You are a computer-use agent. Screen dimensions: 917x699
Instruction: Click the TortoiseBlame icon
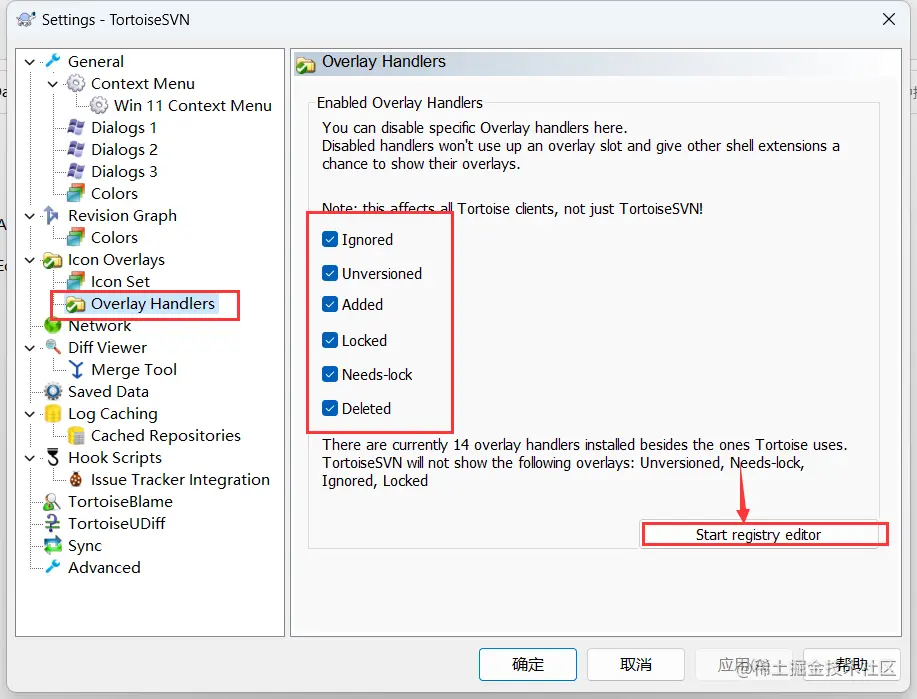coord(52,502)
